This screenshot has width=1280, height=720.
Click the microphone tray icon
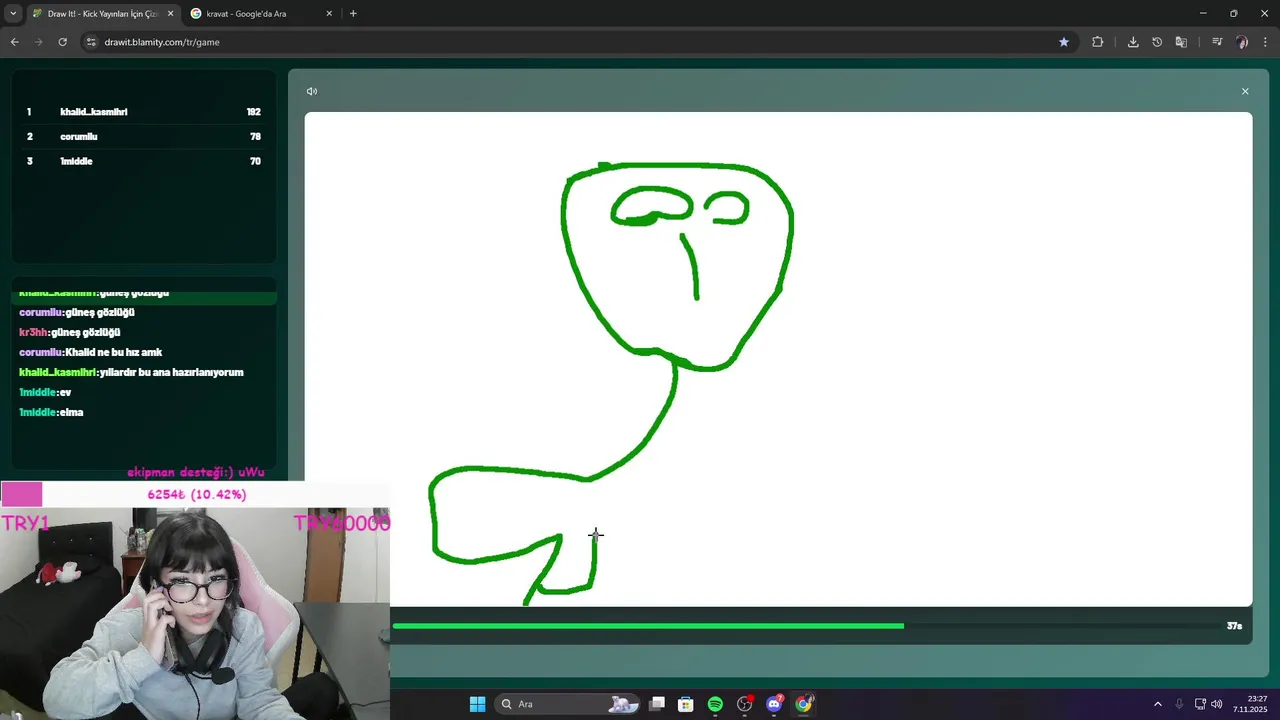pos(1180,704)
